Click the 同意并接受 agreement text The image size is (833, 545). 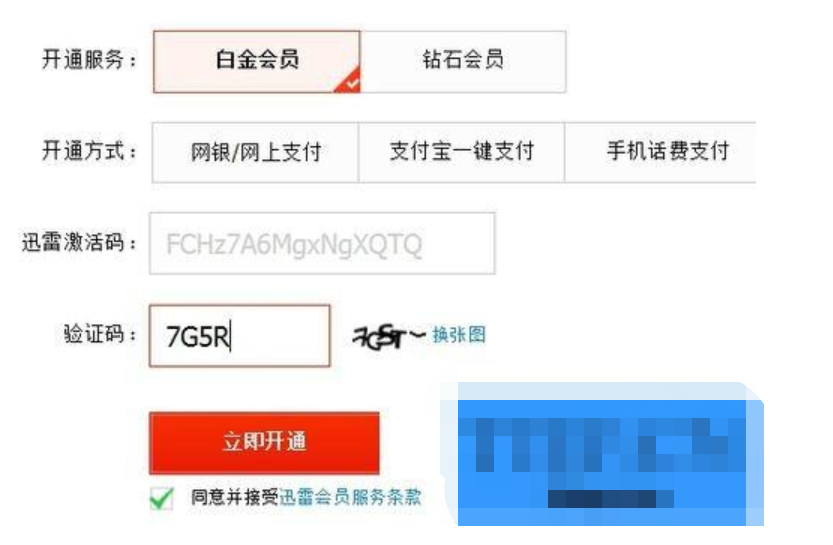point(234,497)
